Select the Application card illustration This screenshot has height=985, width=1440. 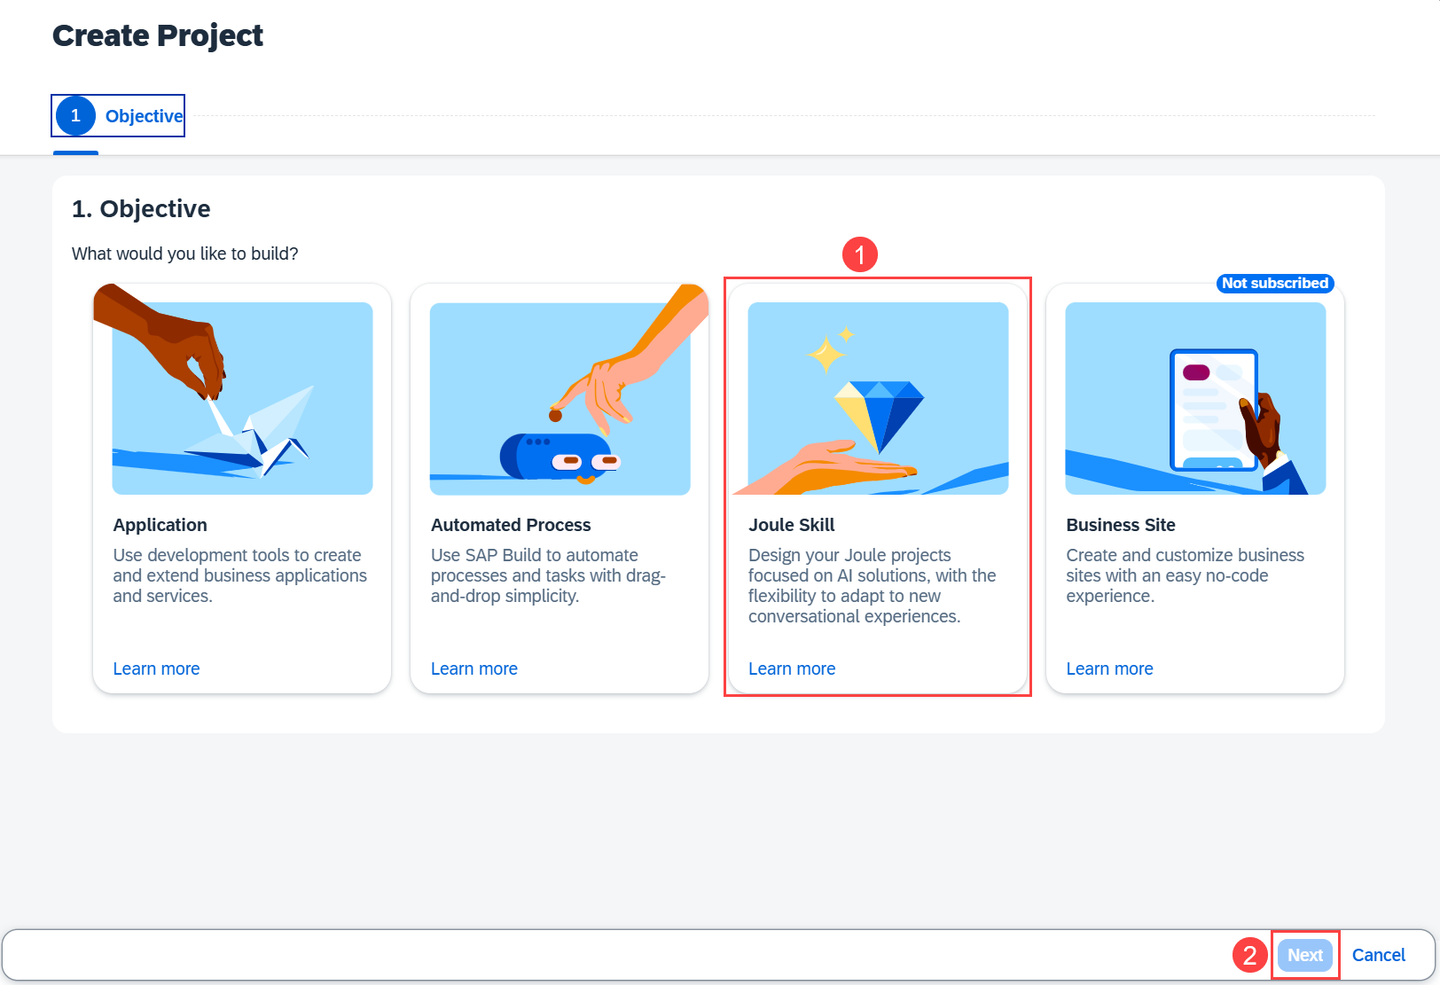click(x=242, y=398)
